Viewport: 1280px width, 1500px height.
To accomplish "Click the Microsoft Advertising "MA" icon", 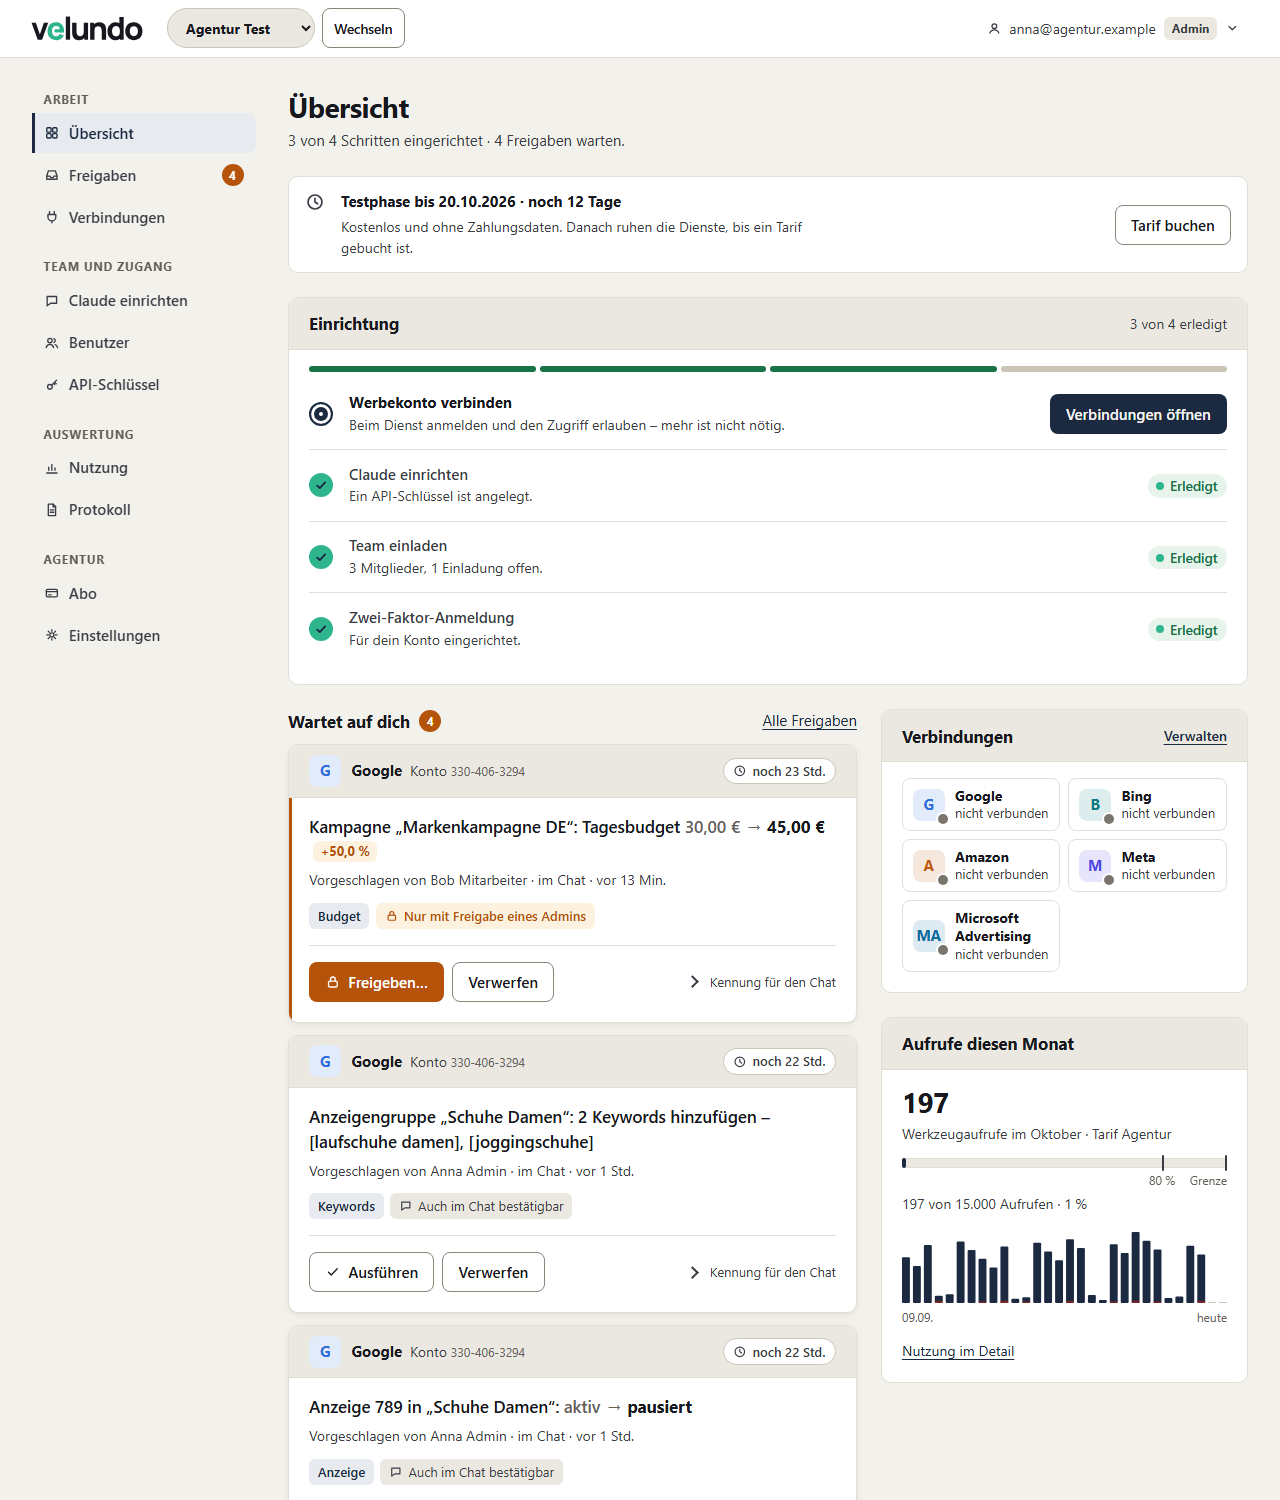I will pyautogui.click(x=929, y=936).
